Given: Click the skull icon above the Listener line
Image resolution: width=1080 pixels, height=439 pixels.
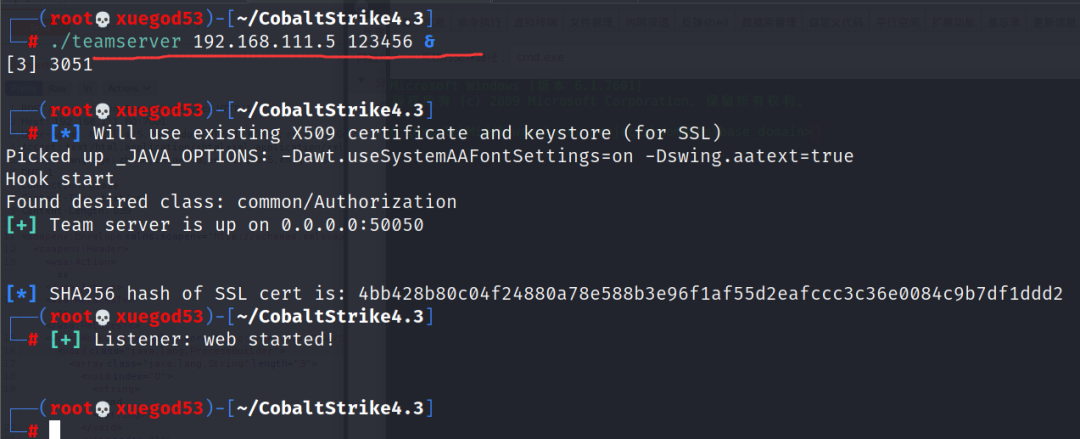Looking at the screenshot, I should [102, 317].
